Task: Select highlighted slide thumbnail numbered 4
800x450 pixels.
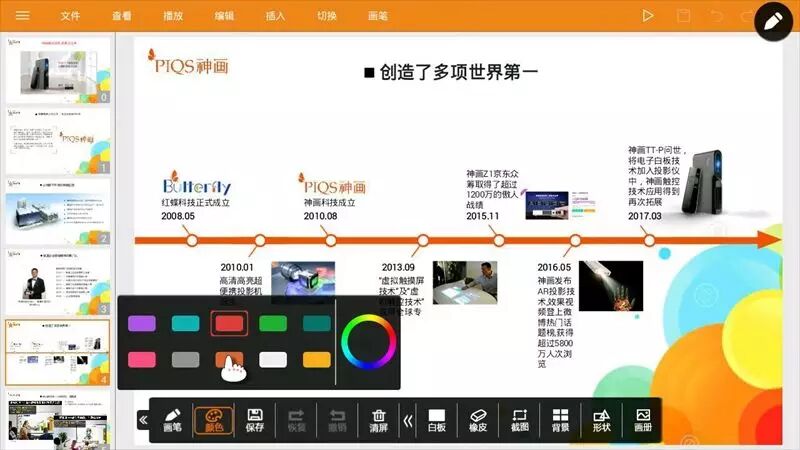Action: click(58, 353)
